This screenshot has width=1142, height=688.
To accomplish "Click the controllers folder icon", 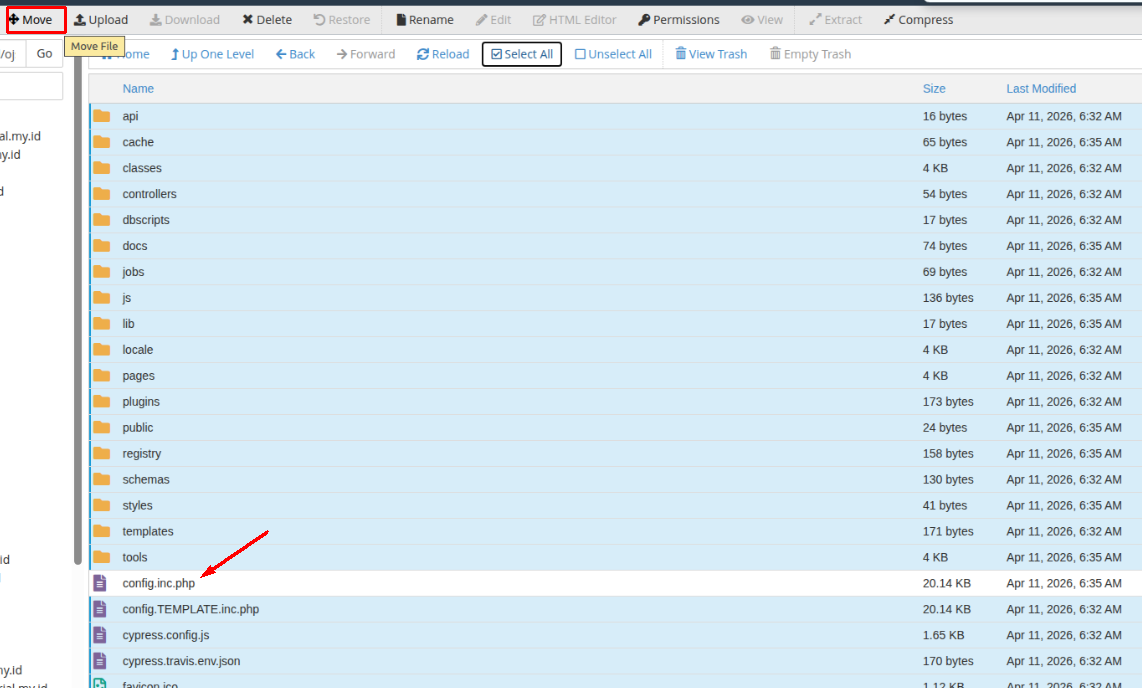I will 102,194.
